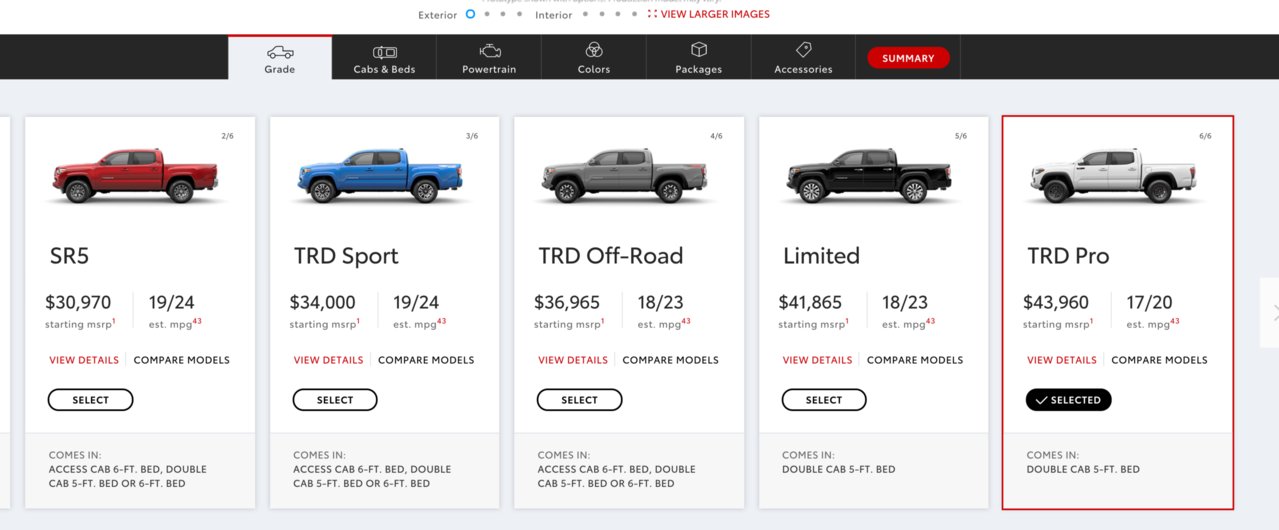The height and width of the screenshot is (530, 1279).
Task: Click the 17/20 est. mpg value
Action: pyautogui.click(x=1149, y=302)
